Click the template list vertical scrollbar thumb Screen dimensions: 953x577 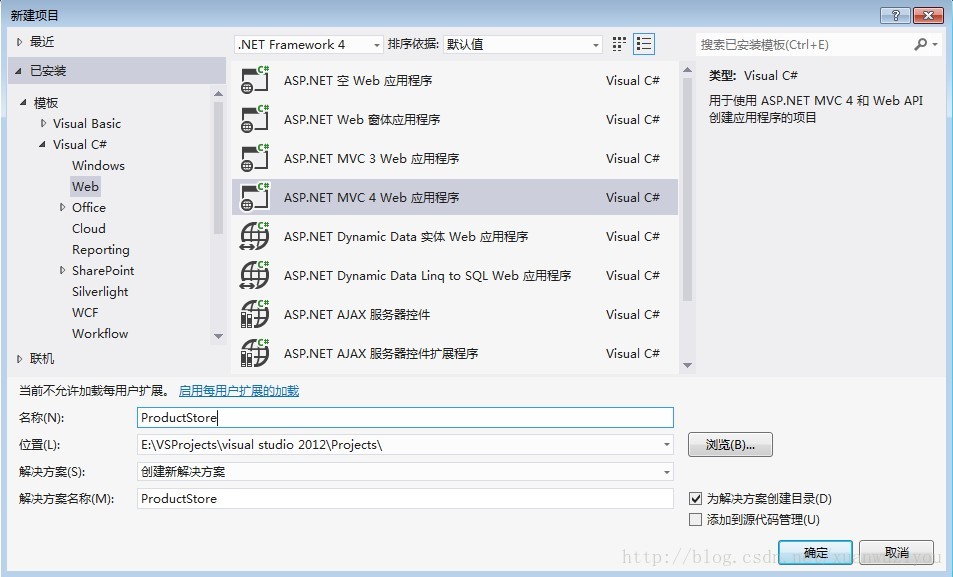tap(687, 189)
